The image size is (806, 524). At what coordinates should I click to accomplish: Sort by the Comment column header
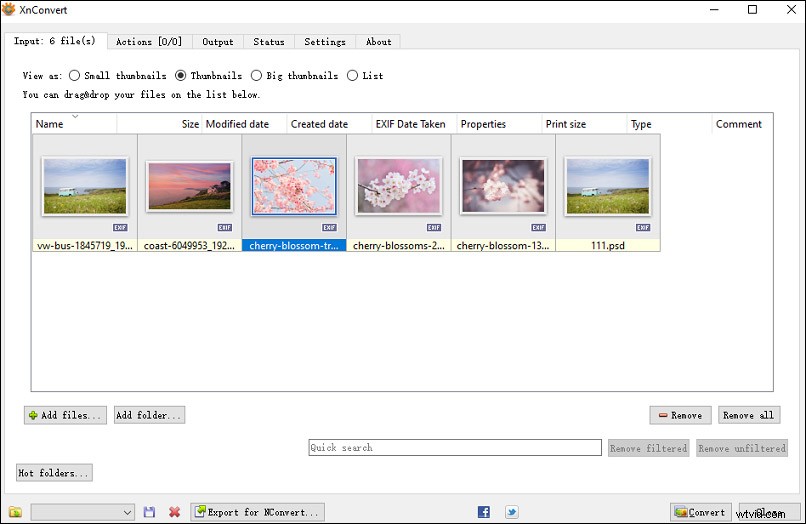(x=742, y=124)
